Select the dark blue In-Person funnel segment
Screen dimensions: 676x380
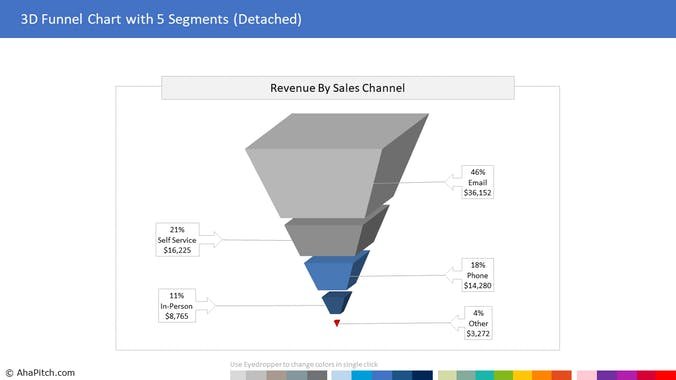point(336,303)
